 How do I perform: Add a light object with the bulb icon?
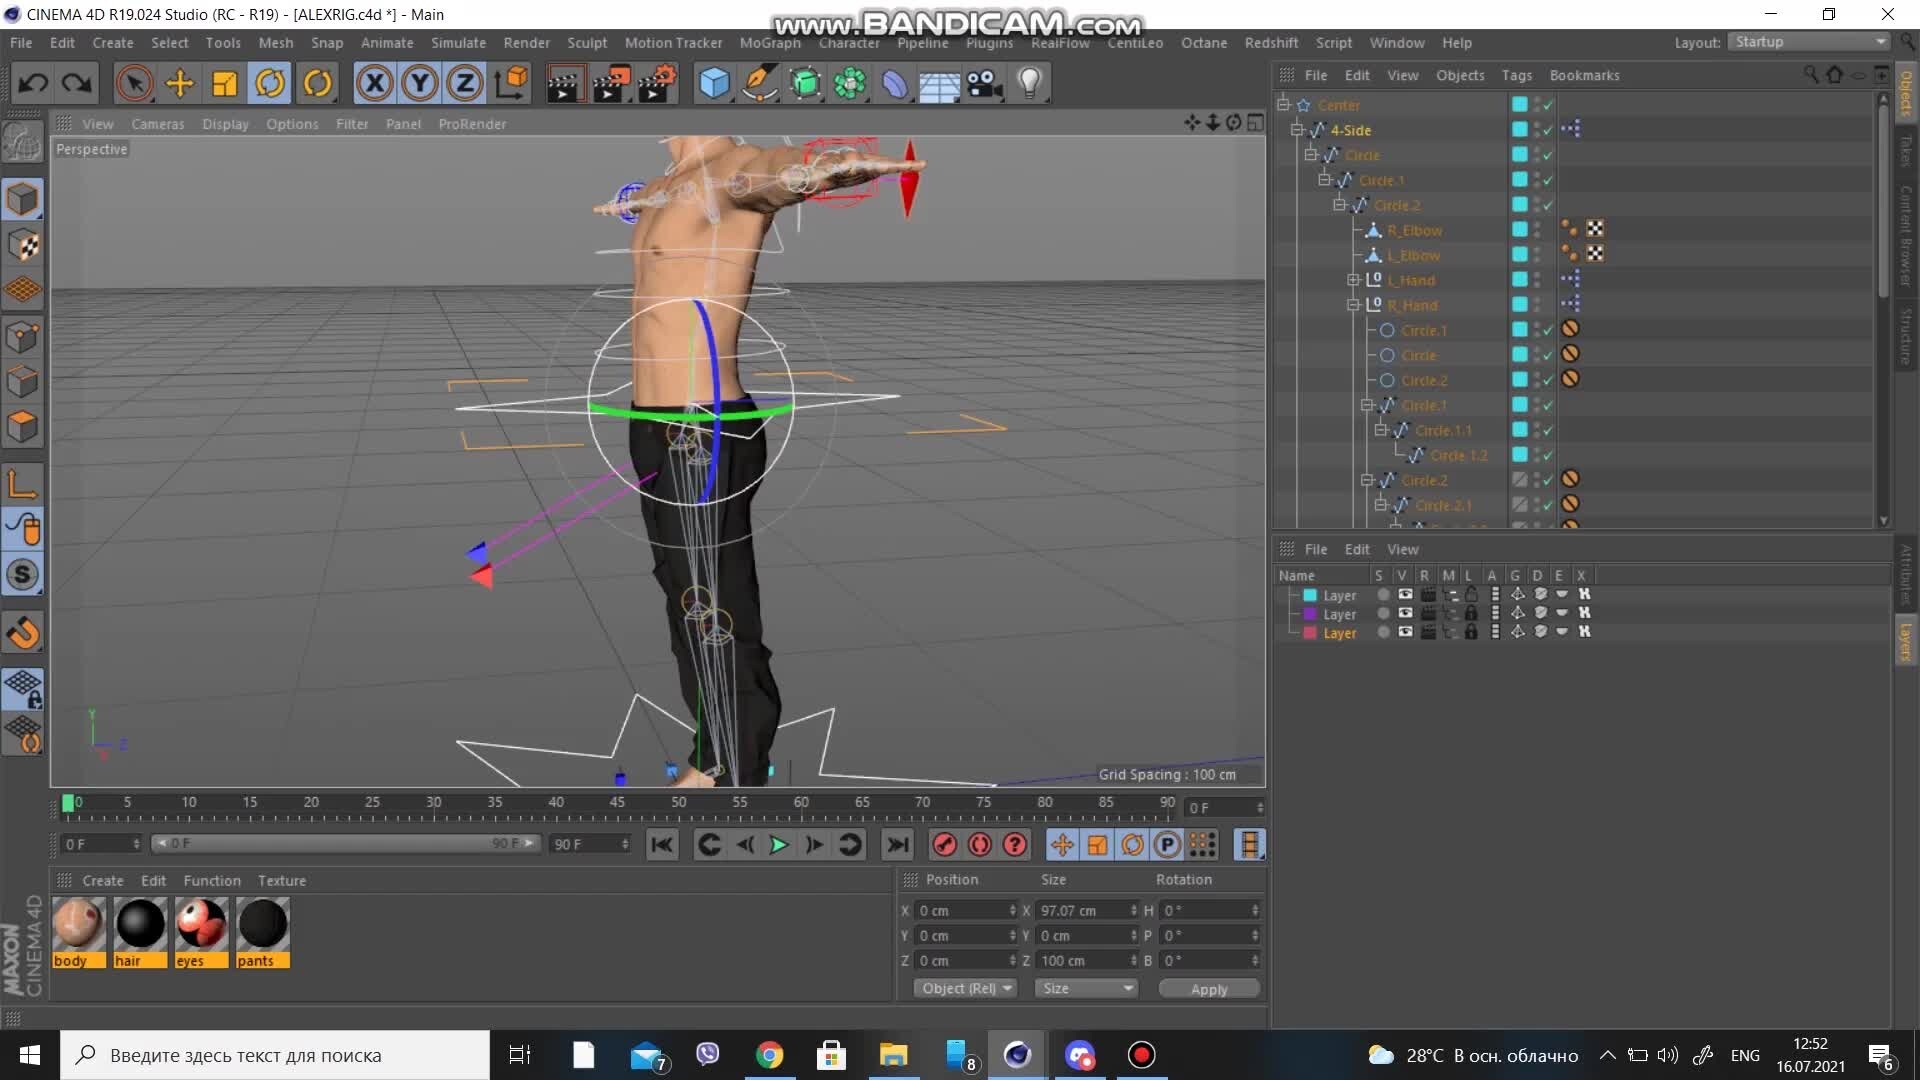[x=1029, y=83]
